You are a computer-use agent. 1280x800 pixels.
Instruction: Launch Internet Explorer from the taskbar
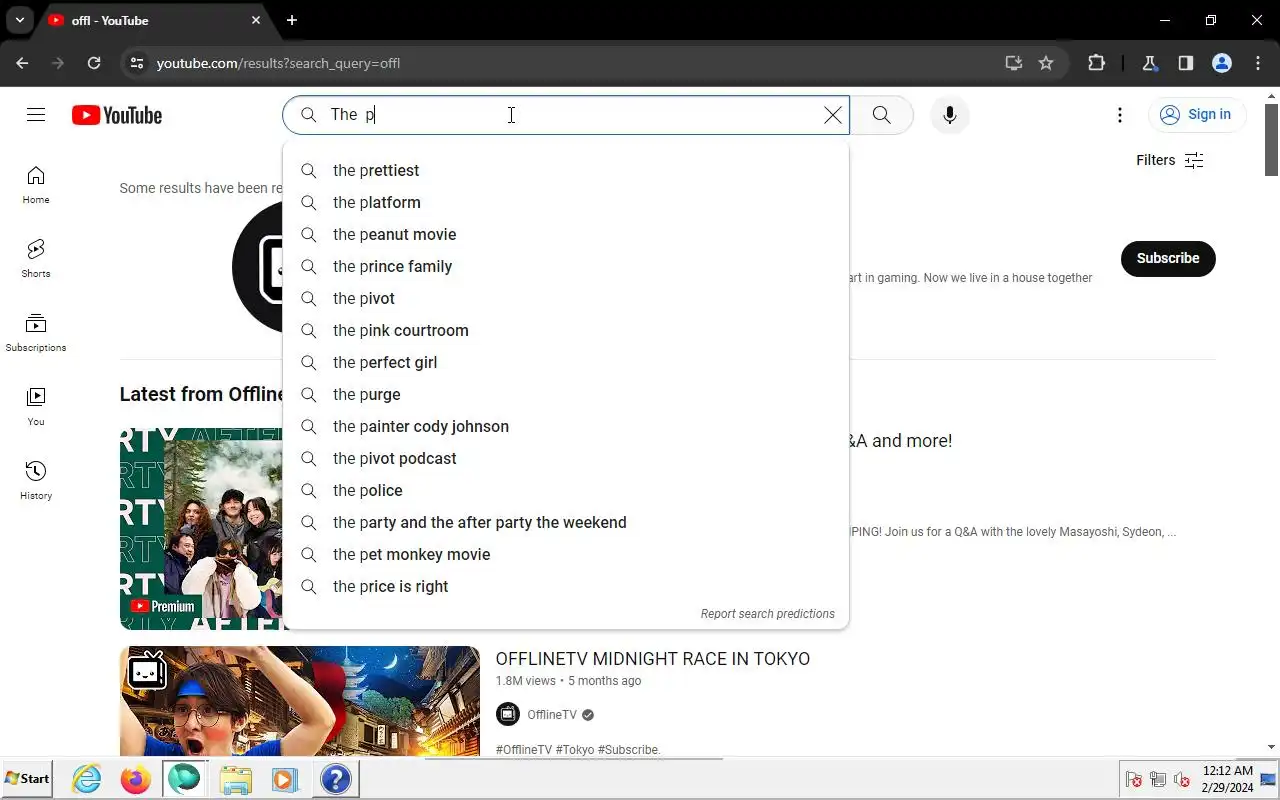tap(87, 779)
